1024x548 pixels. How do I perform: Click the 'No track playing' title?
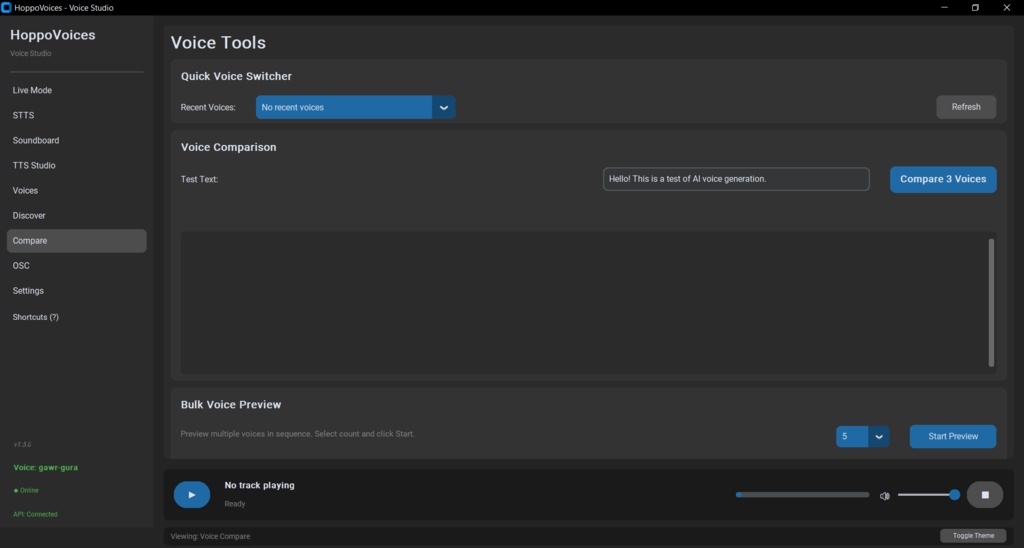tap(259, 485)
